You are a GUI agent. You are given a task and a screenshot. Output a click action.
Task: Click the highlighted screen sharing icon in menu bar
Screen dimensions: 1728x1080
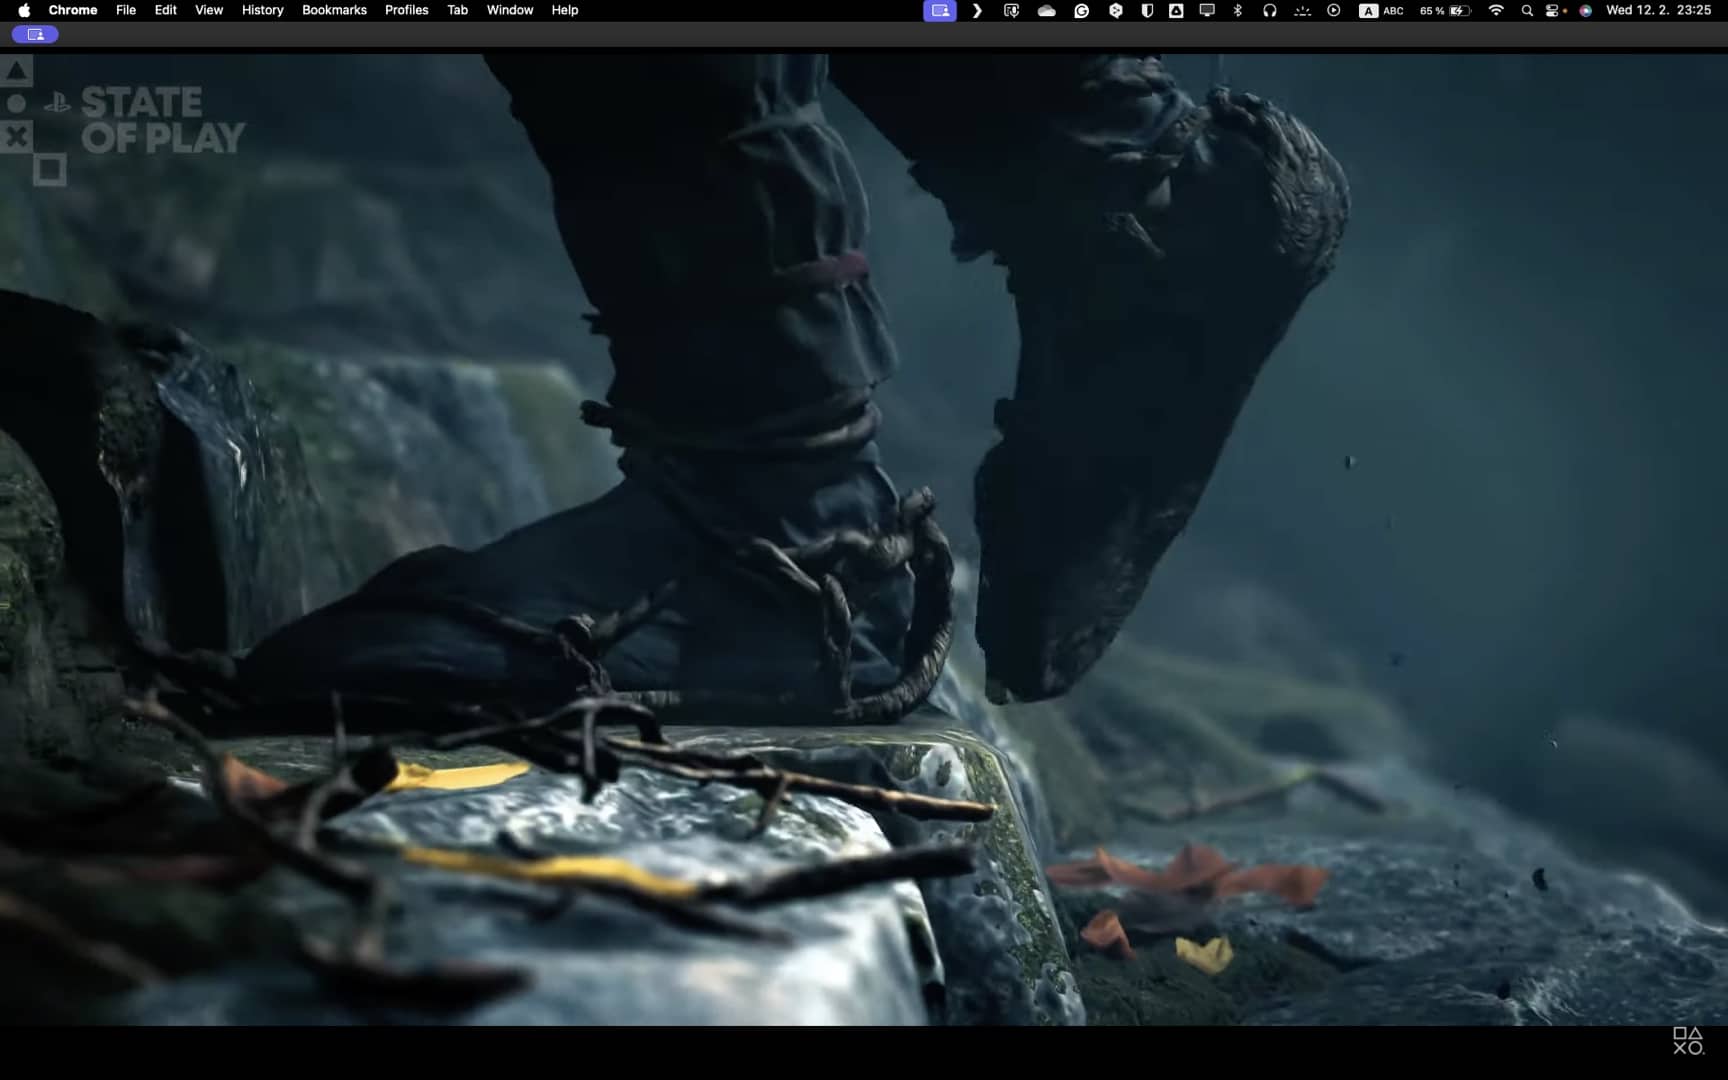pyautogui.click(x=940, y=10)
